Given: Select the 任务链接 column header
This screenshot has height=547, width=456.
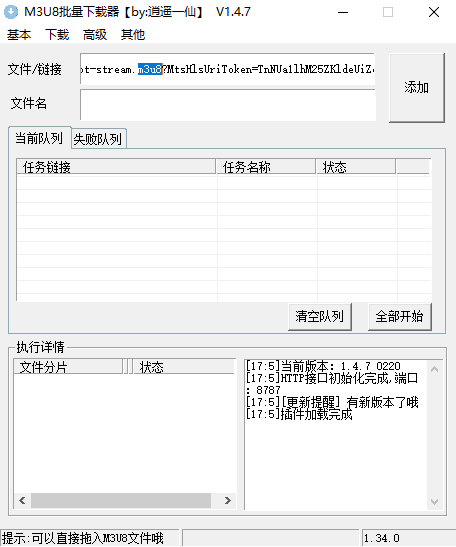Looking at the screenshot, I should (116, 167).
